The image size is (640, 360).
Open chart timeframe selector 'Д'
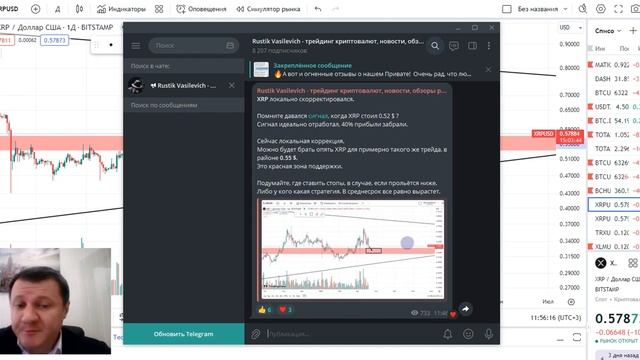pyautogui.click(x=58, y=9)
